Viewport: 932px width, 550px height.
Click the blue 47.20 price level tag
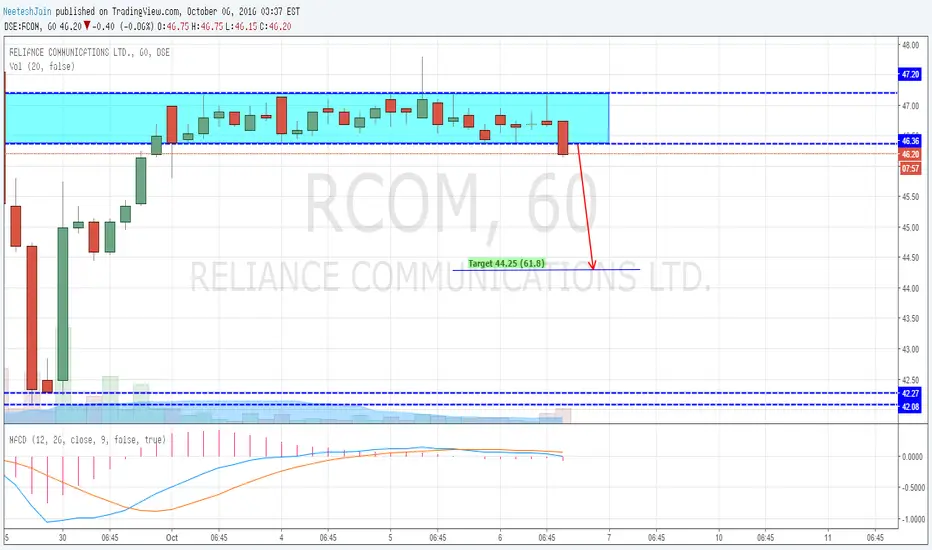click(910, 74)
